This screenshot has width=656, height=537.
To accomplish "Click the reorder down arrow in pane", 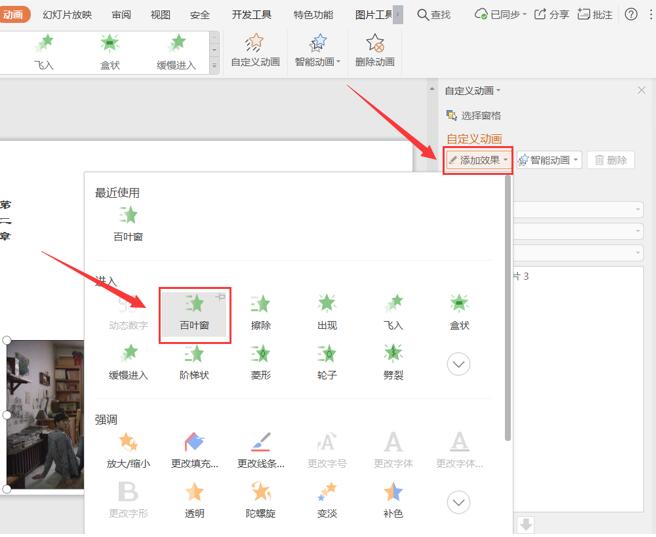I will [x=526, y=524].
